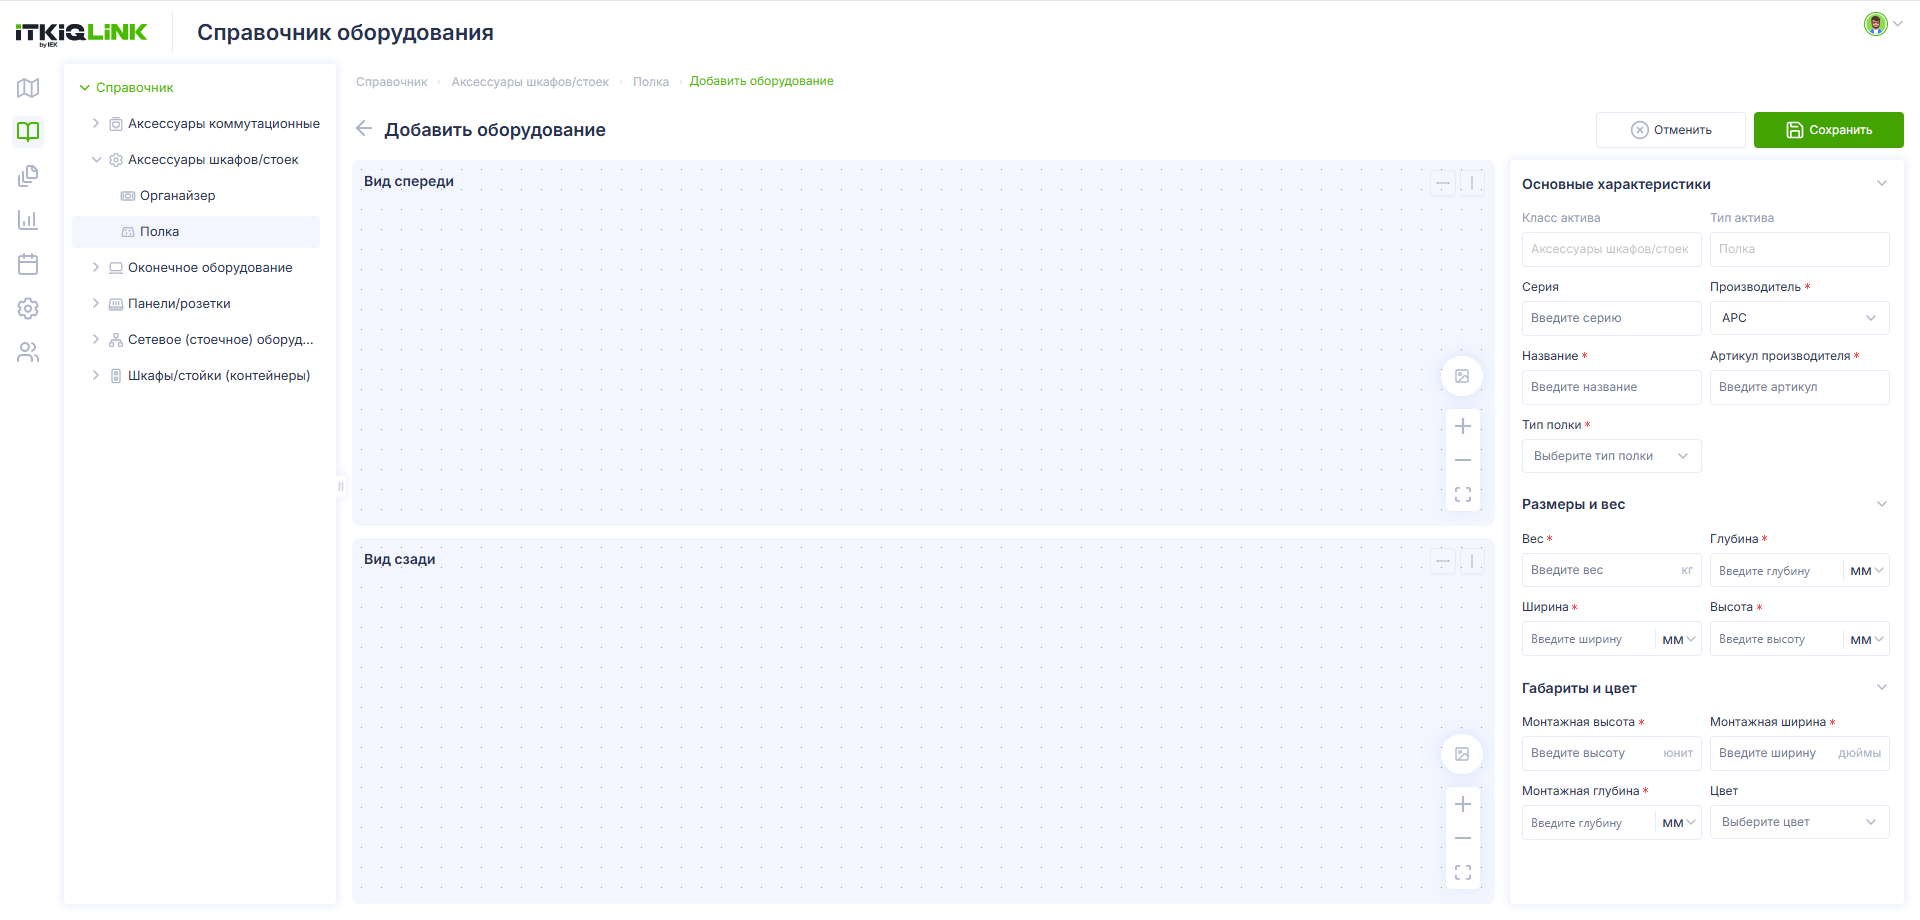Collapse Основные характеристики section
1920x920 pixels.
pyautogui.click(x=1881, y=183)
